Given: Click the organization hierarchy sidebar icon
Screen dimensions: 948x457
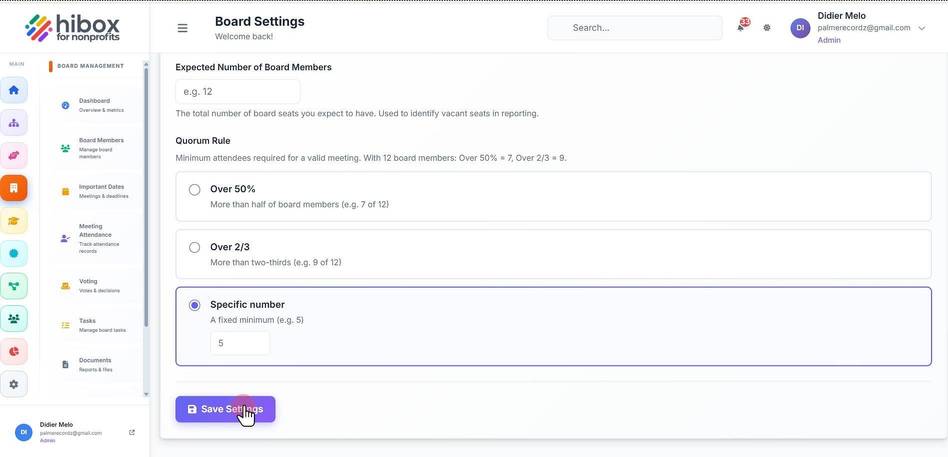Looking at the screenshot, I should click(14, 123).
